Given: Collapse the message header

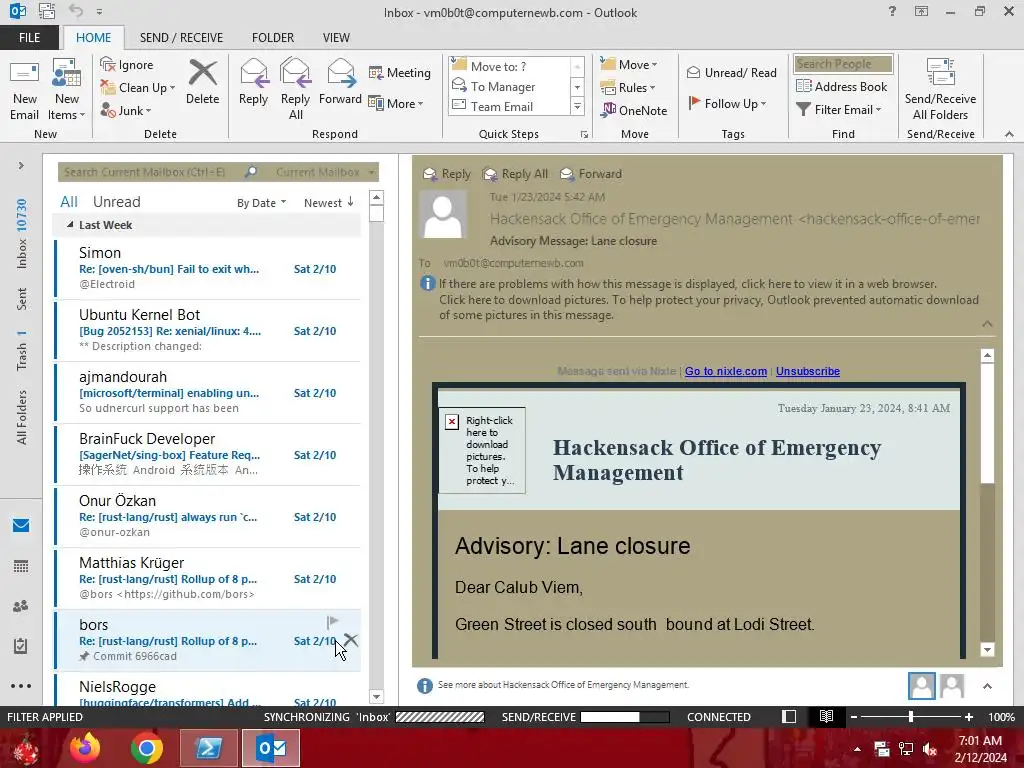Looking at the screenshot, I should coord(987,324).
